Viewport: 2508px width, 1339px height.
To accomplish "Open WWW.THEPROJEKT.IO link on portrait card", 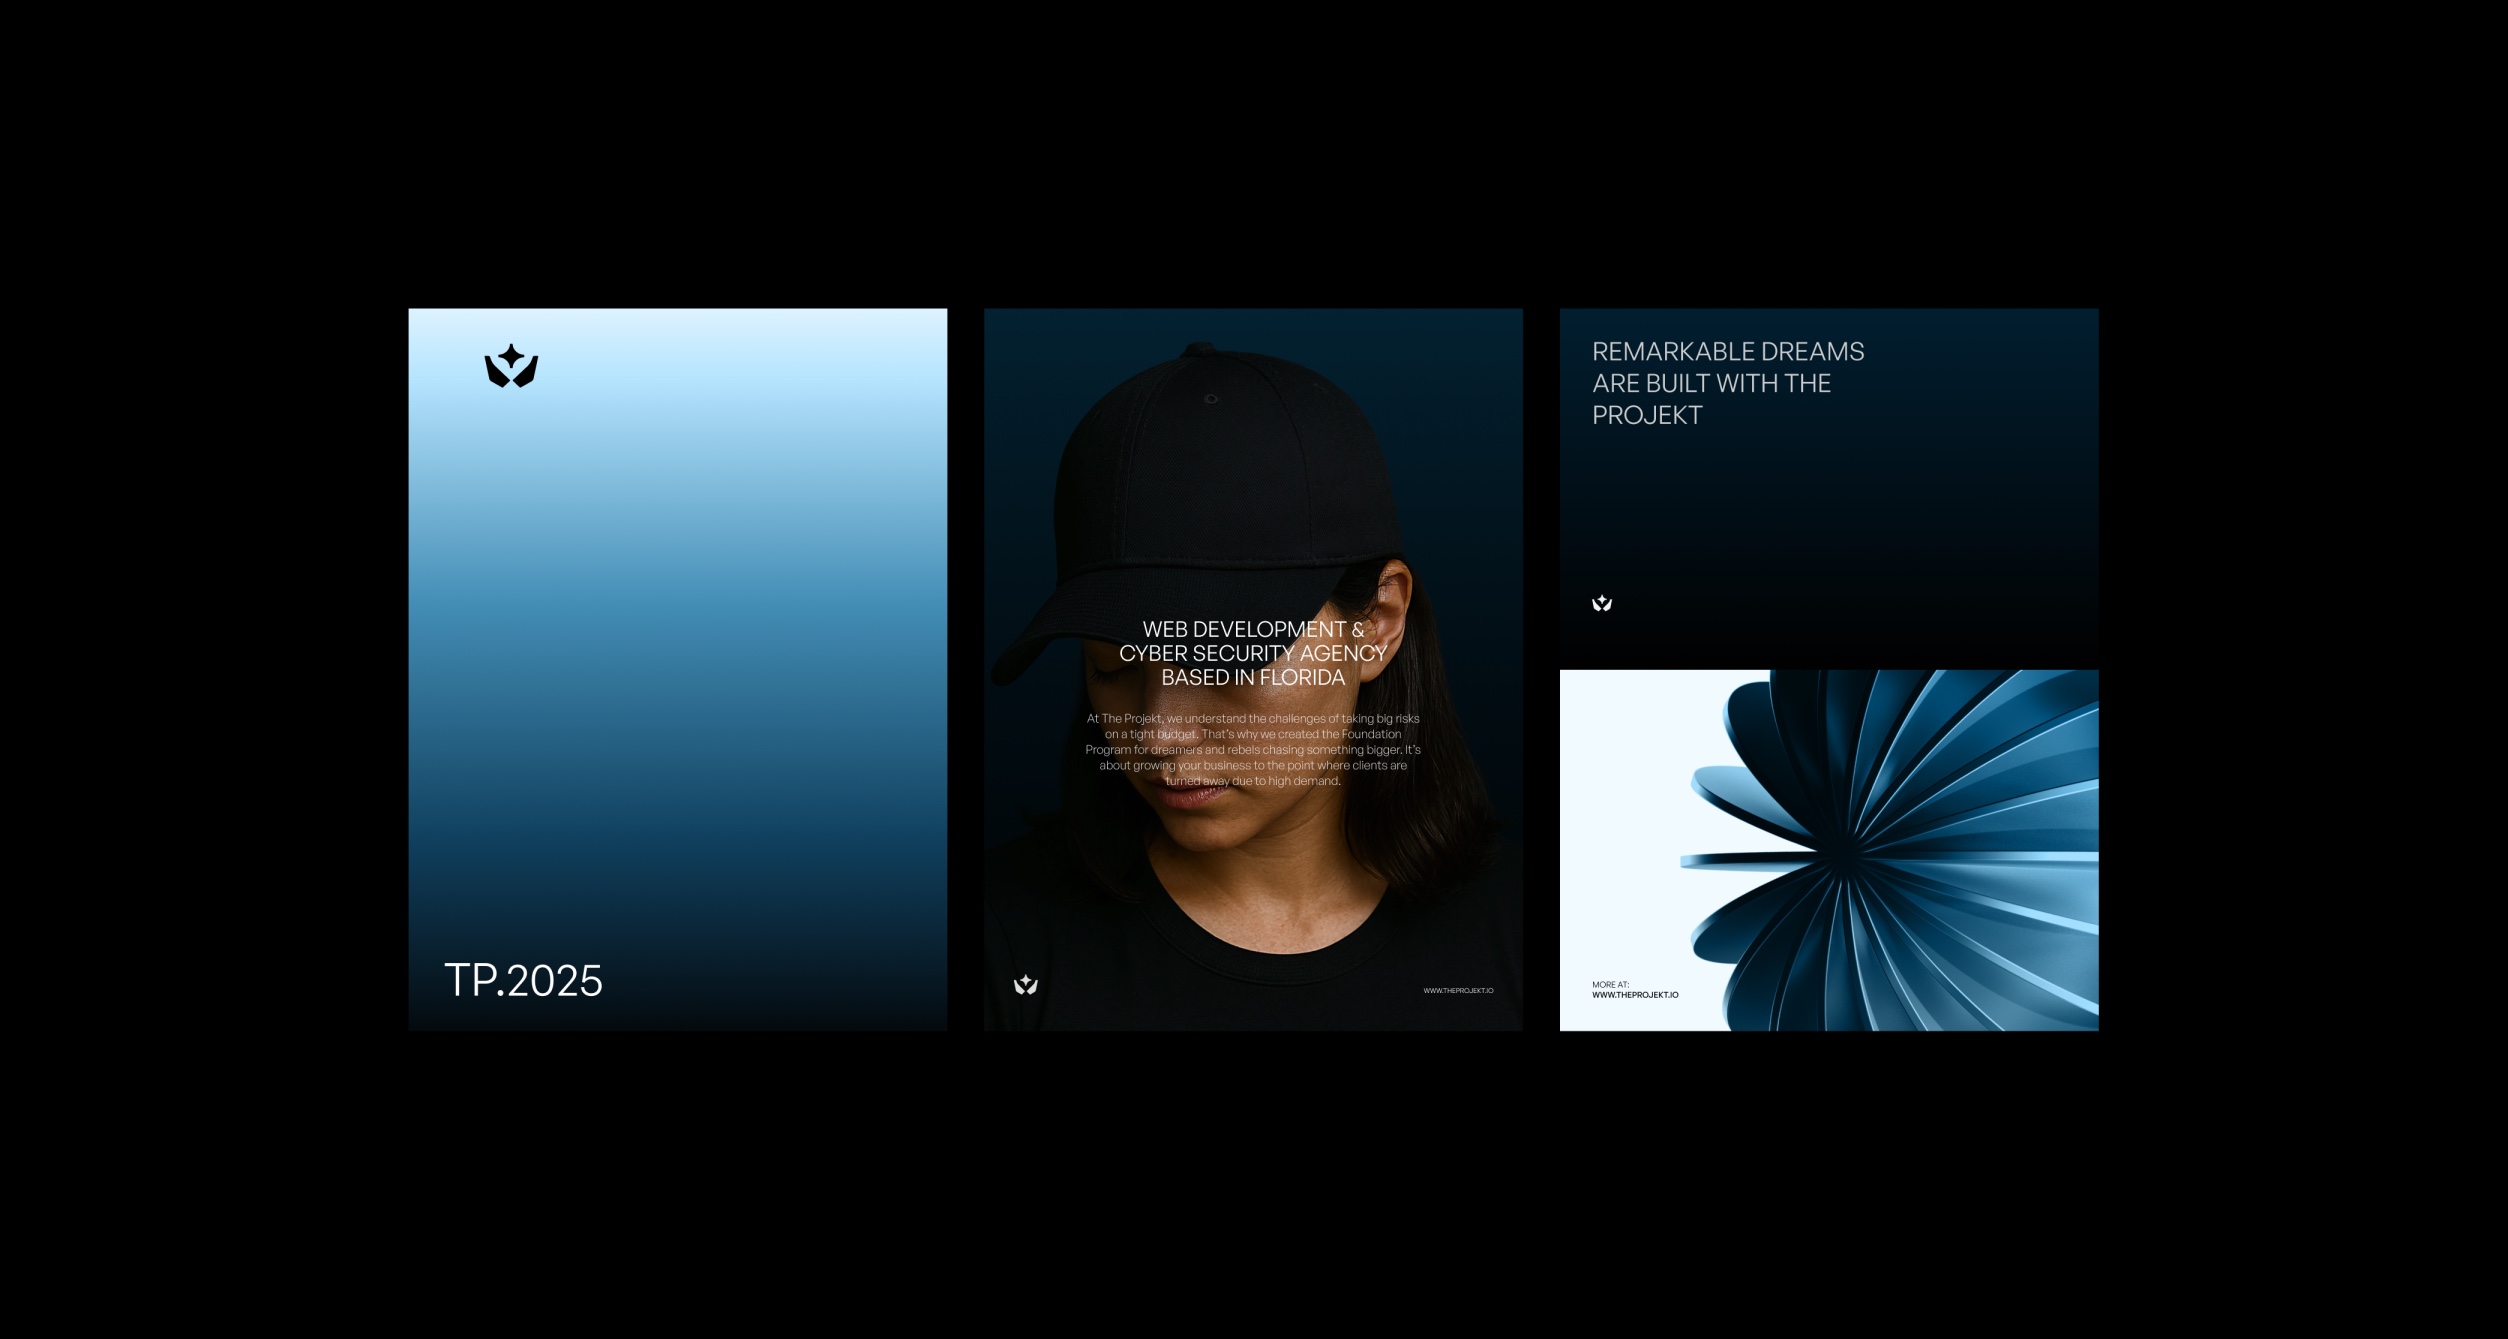I will 1457,991.
